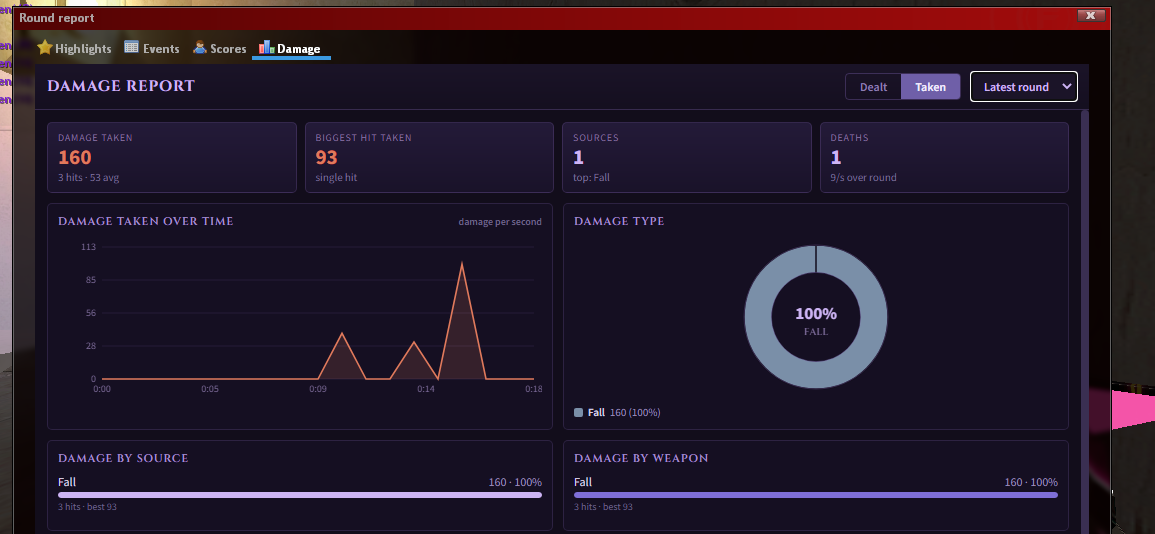
Task: Click the Scores person icon
Action: (x=200, y=48)
